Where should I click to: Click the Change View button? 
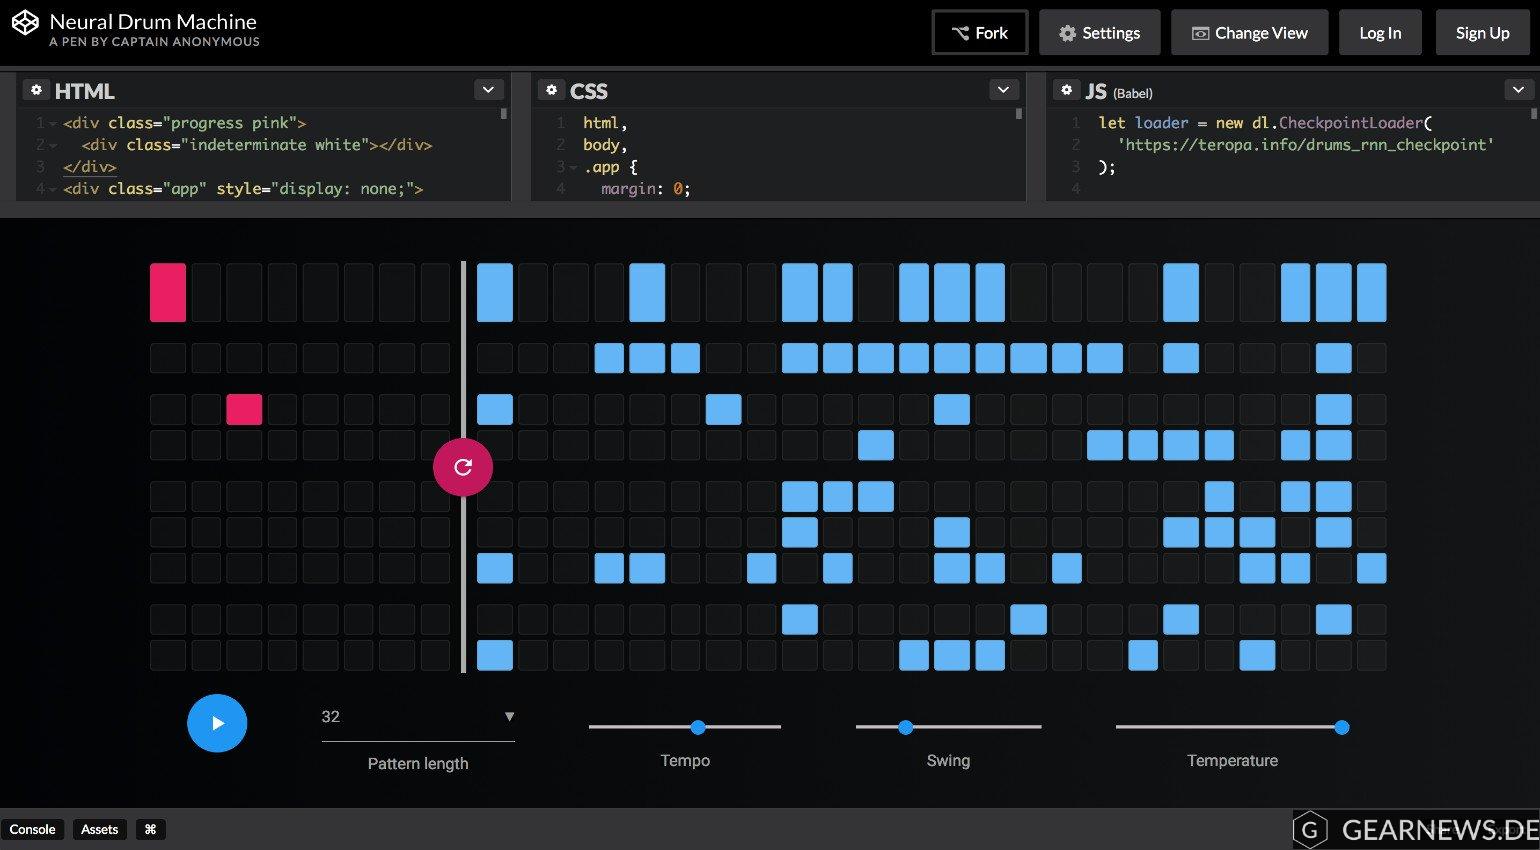(1249, 33)
